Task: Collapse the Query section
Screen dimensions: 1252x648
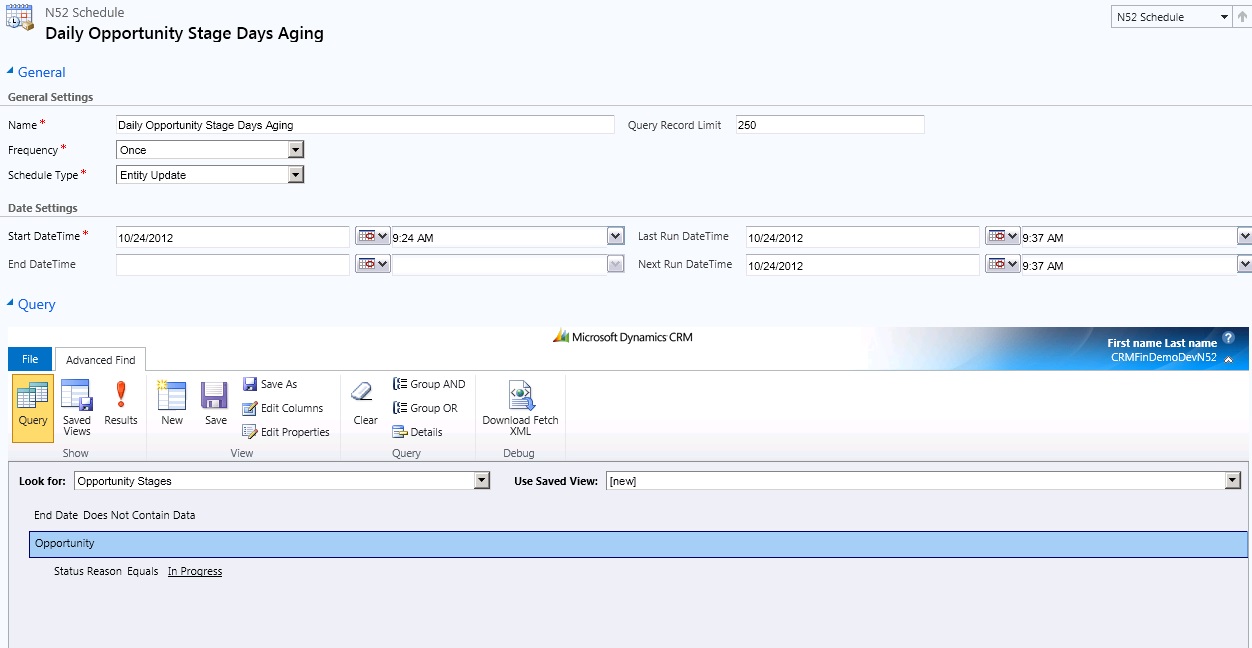Action: pyautogui.click(x=12, y=304)
